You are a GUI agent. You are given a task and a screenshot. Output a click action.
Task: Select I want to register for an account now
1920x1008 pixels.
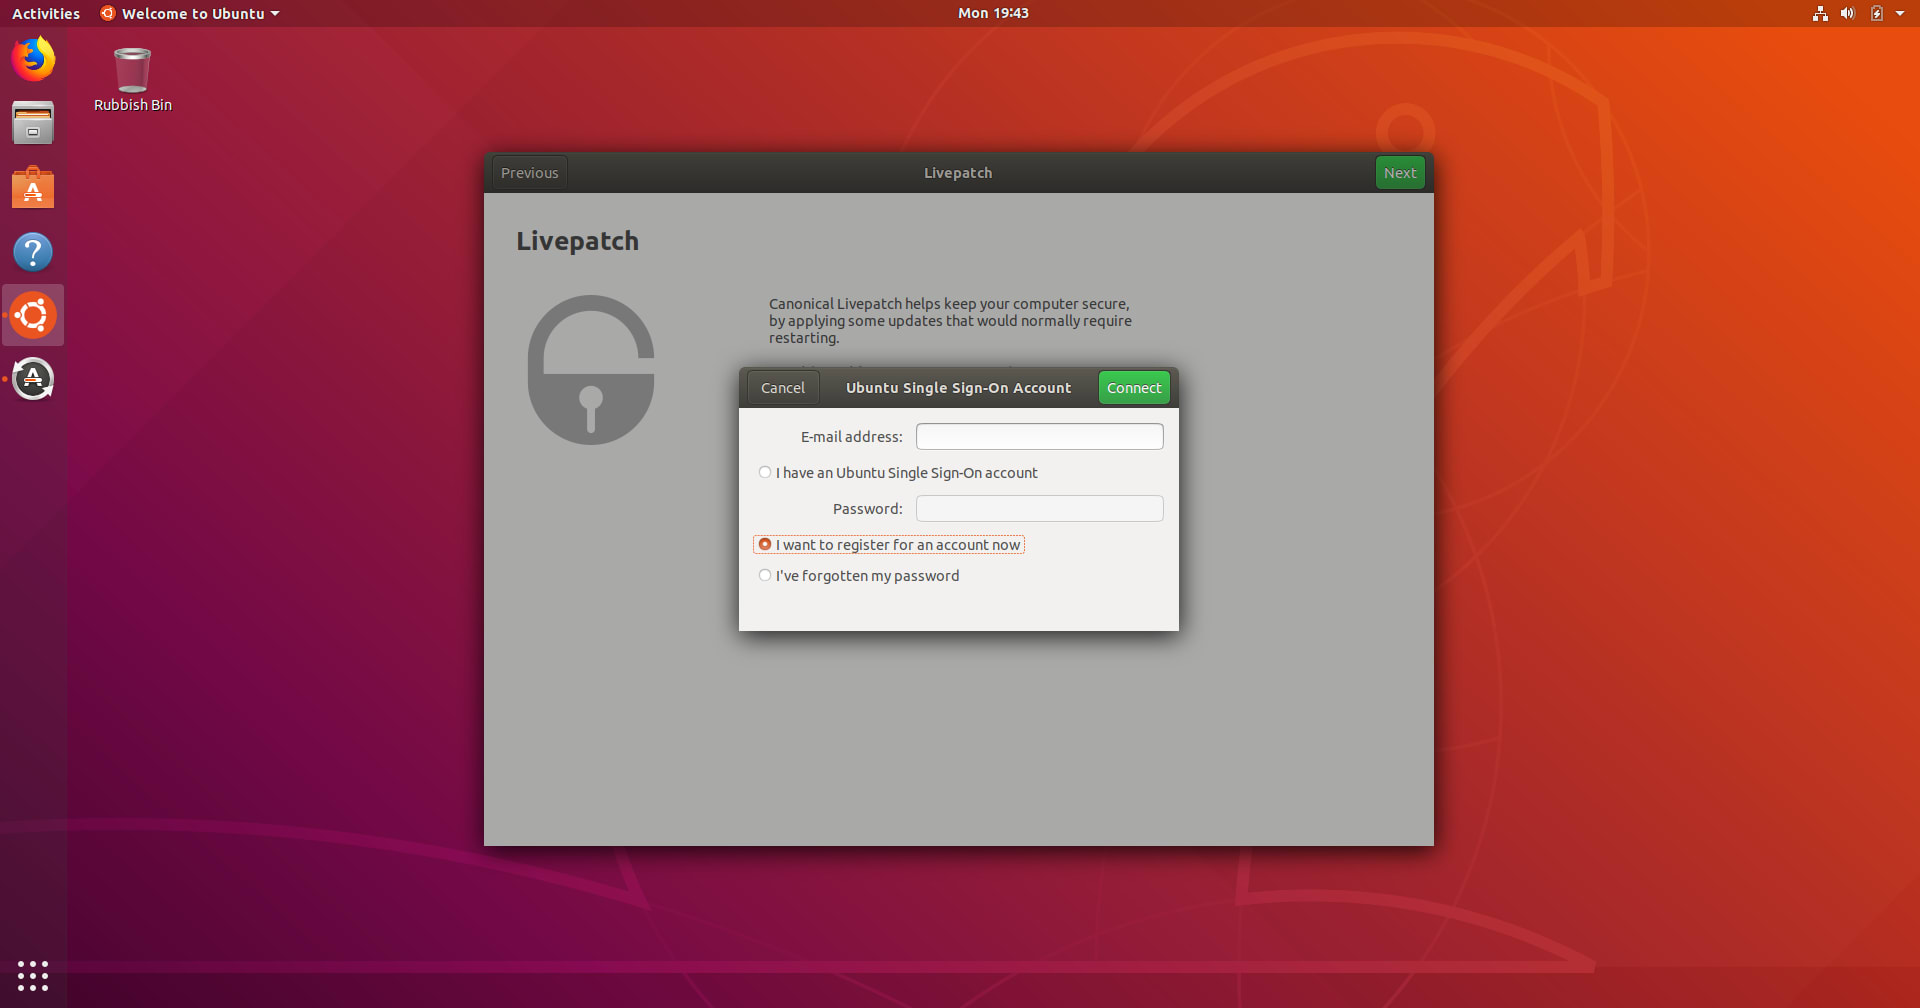889,545
